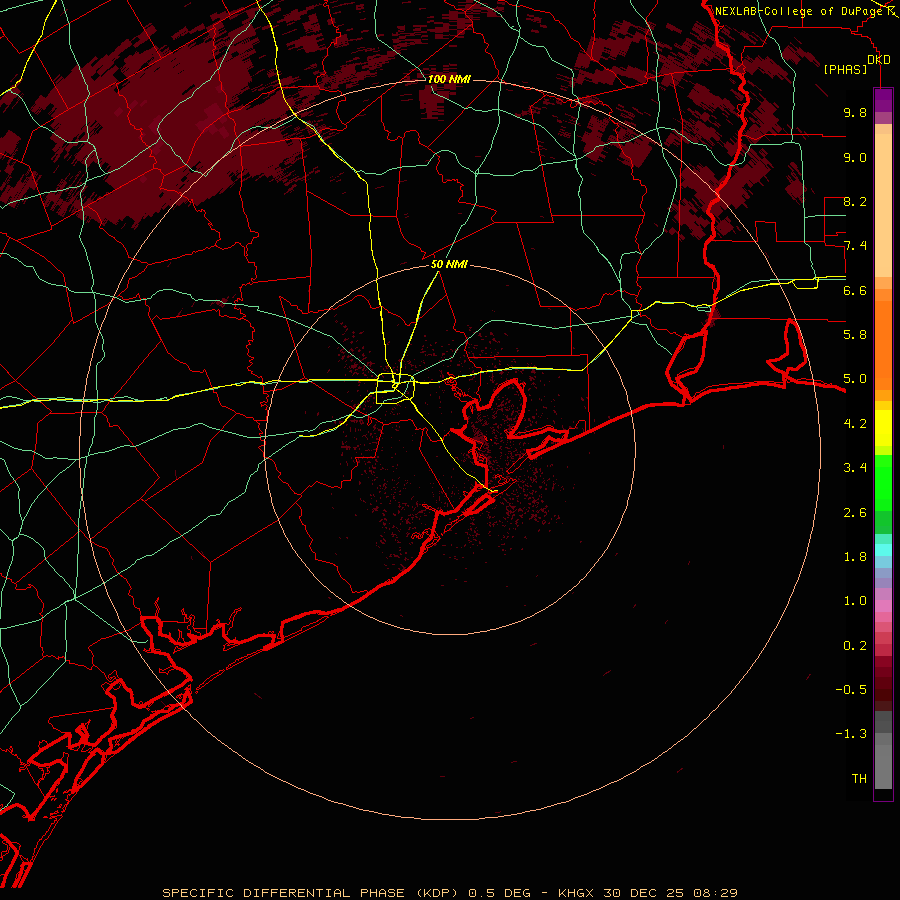Click the 5.0 value on the color scale
The image size is (900, 900).
click(x=855, y=379)
